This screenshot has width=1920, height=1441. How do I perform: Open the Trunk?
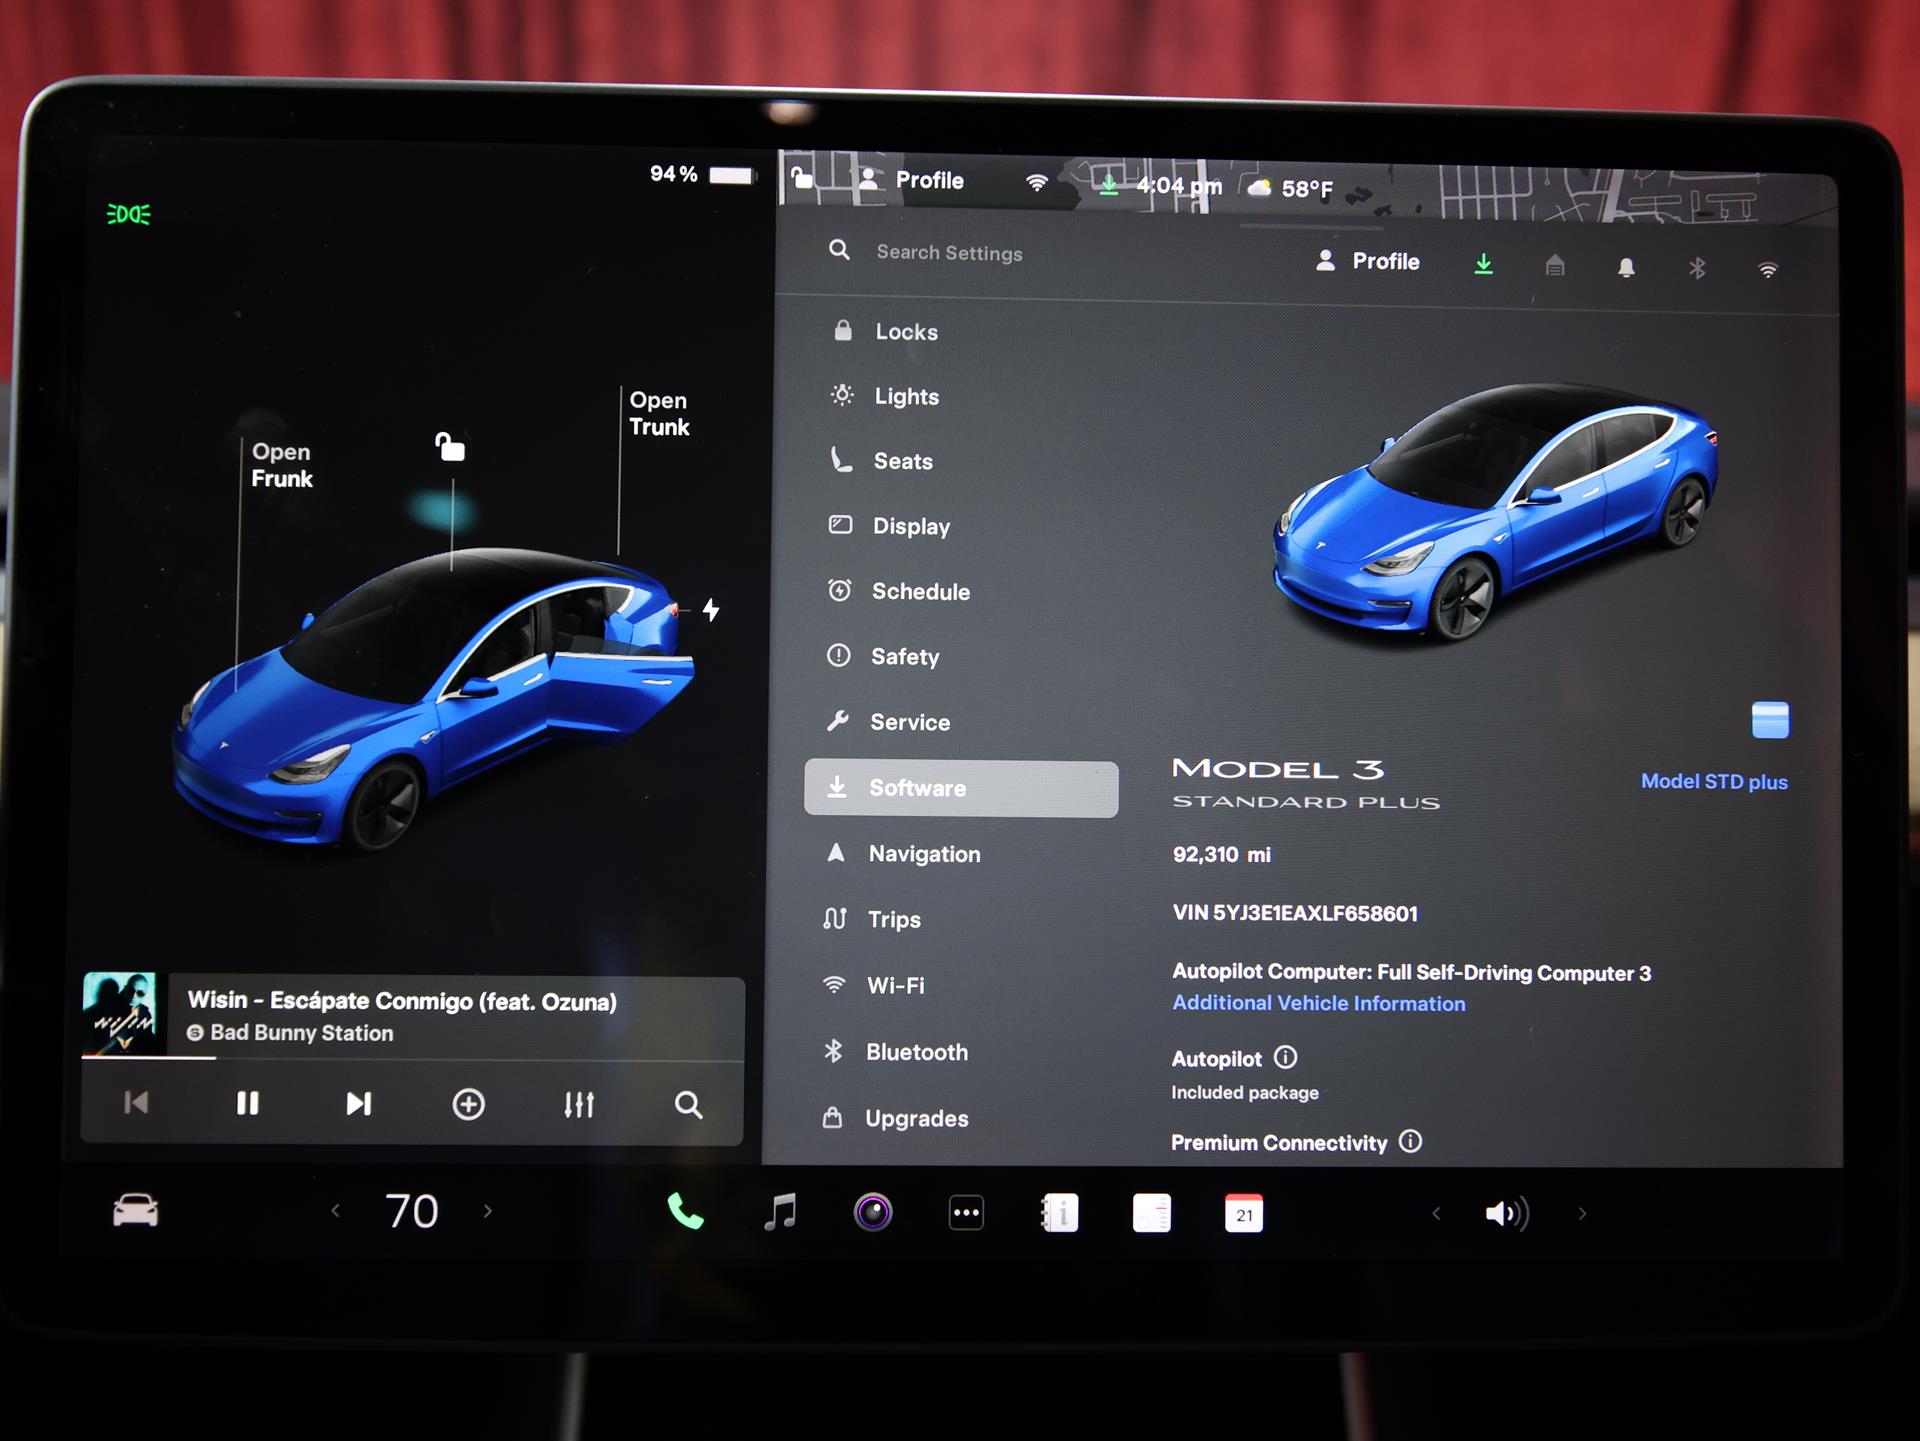point(659,413)
